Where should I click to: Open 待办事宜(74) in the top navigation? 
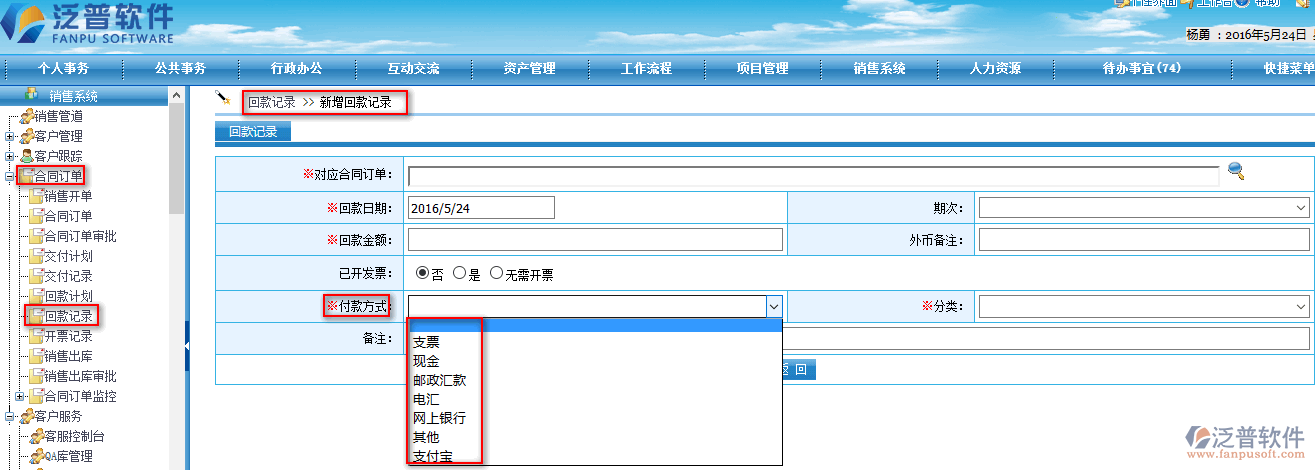coord(1141,69)
